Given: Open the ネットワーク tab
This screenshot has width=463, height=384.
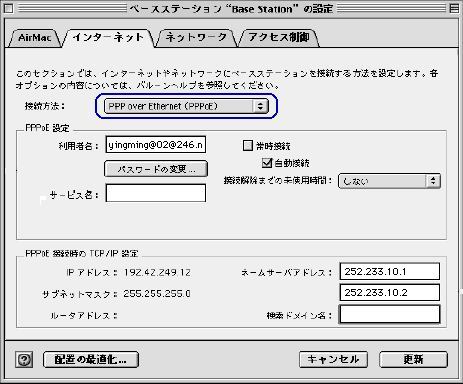Looking at the screenshot, I should click(196, 38).
